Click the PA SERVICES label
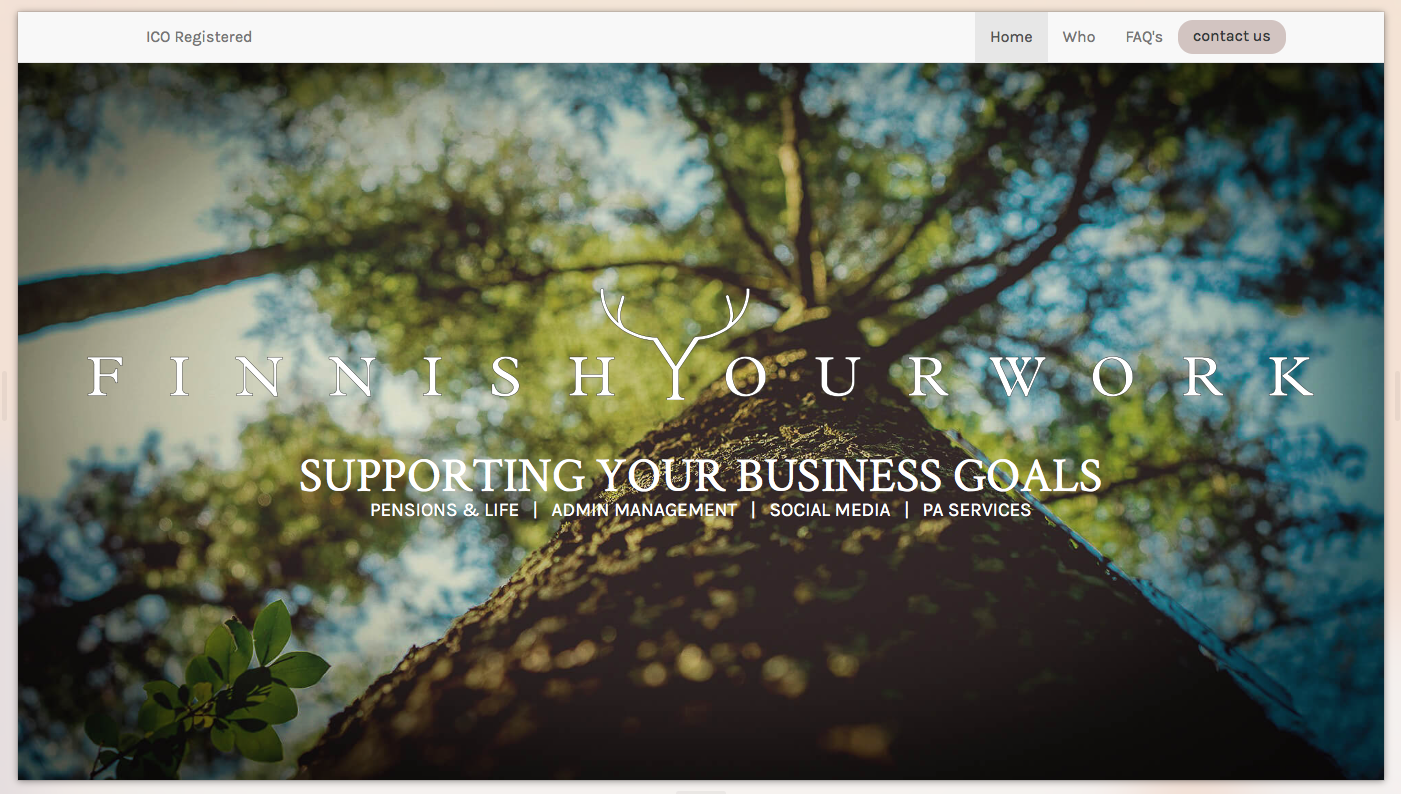 [977, 510]
